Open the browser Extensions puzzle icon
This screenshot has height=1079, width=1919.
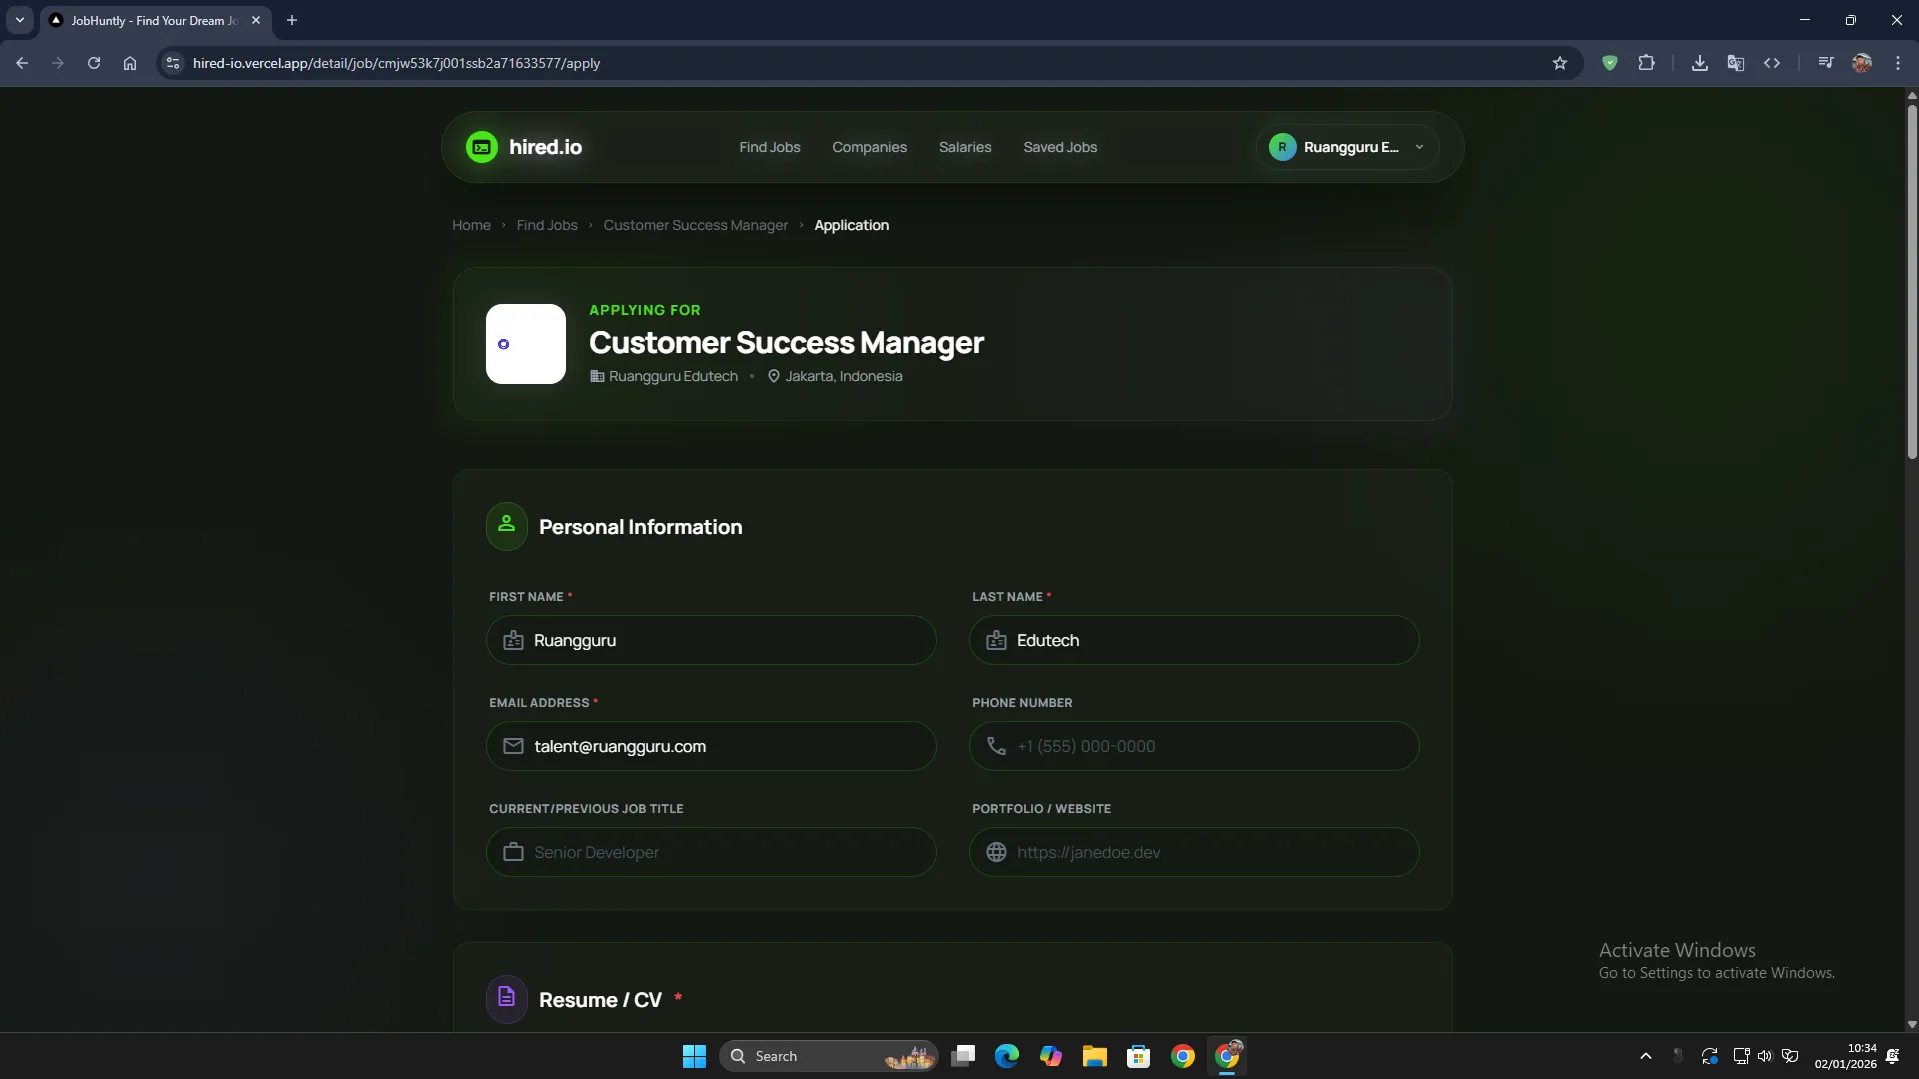[x=1646, y=63]
